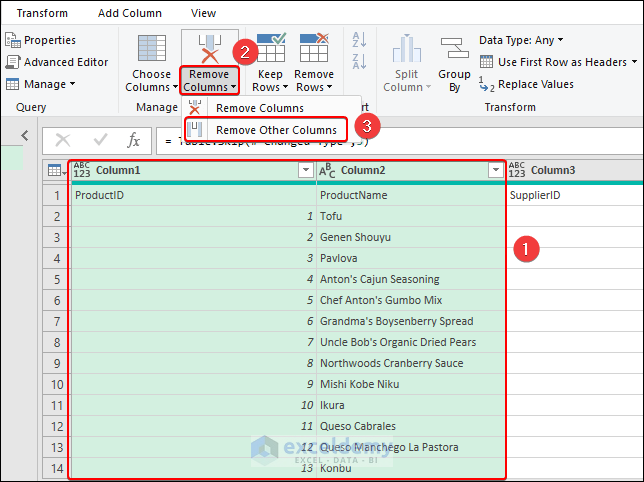Image resolution: width=644 pixels, height=482 pixels.
Task: Click the Use First Row as Headers icon
Action: coord(486,62)
